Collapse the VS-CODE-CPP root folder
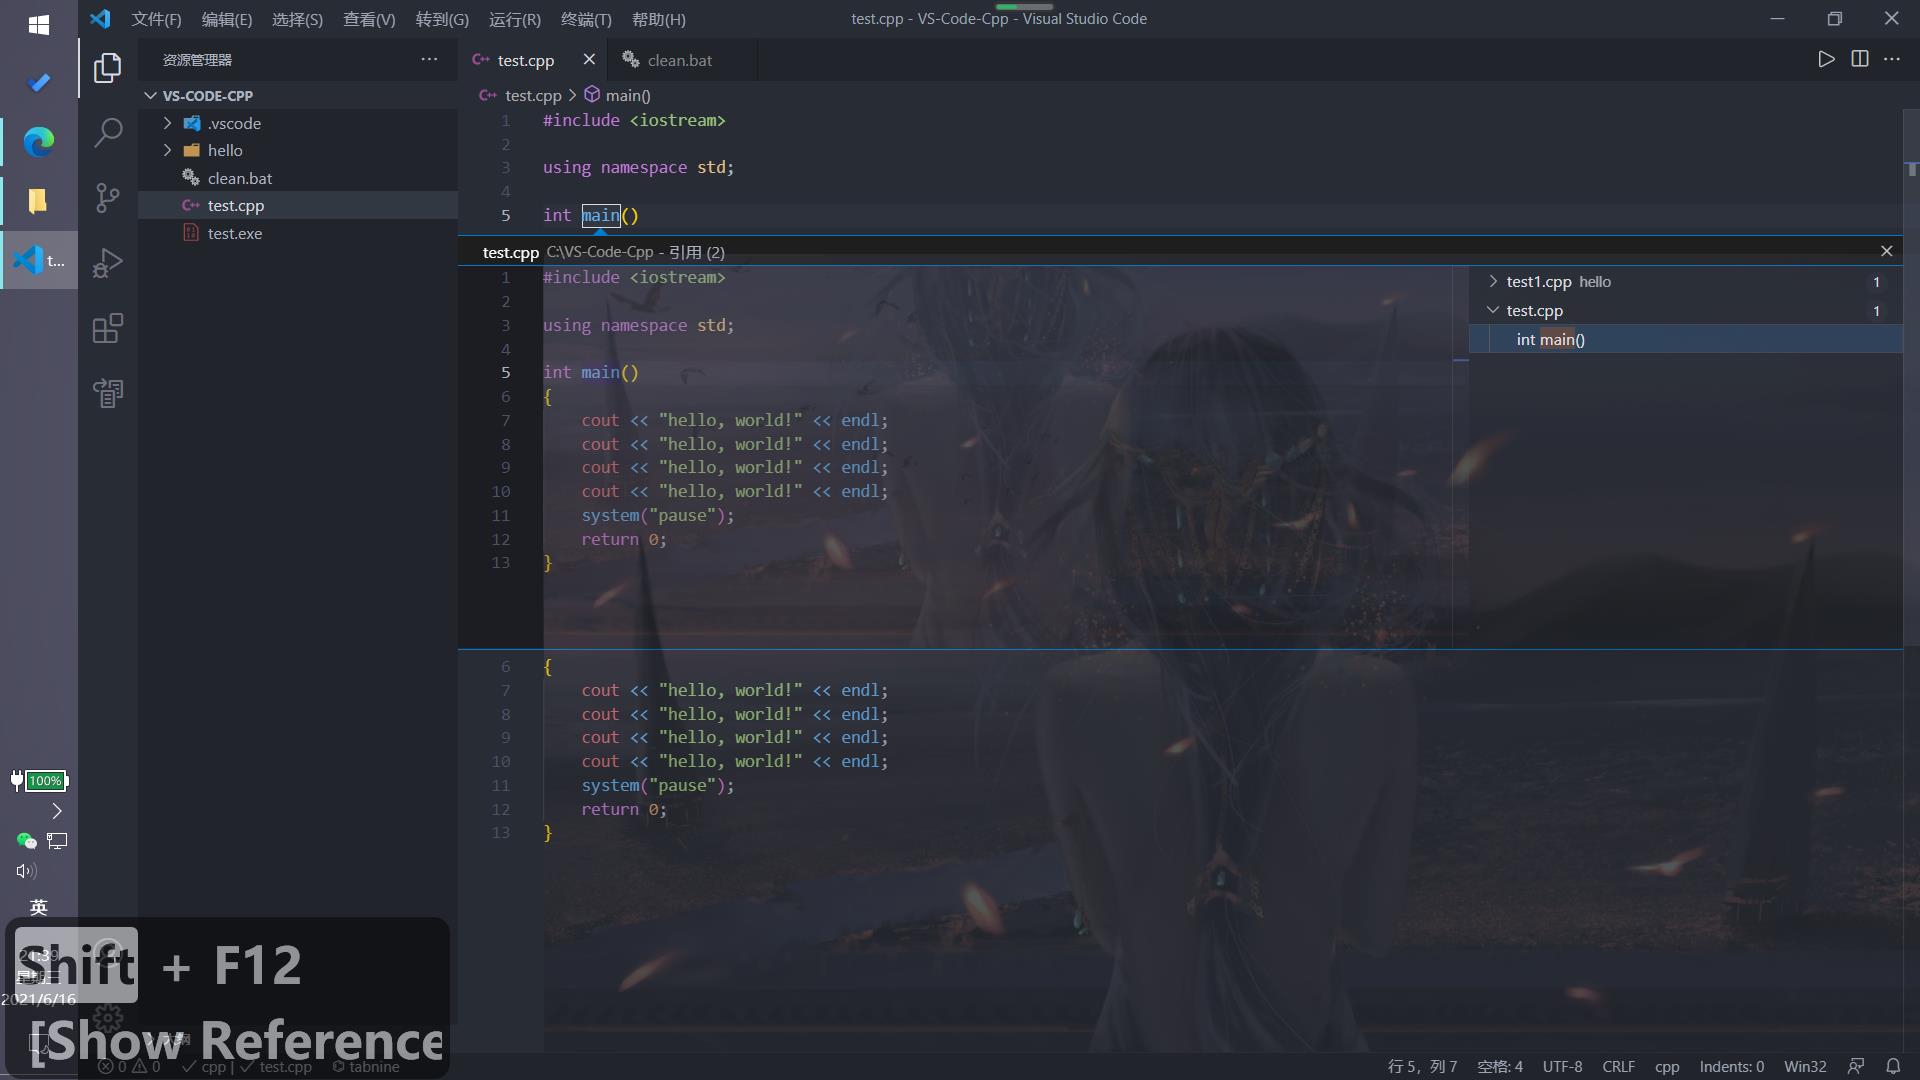1920x1080 pixels. tap(151, 96)
